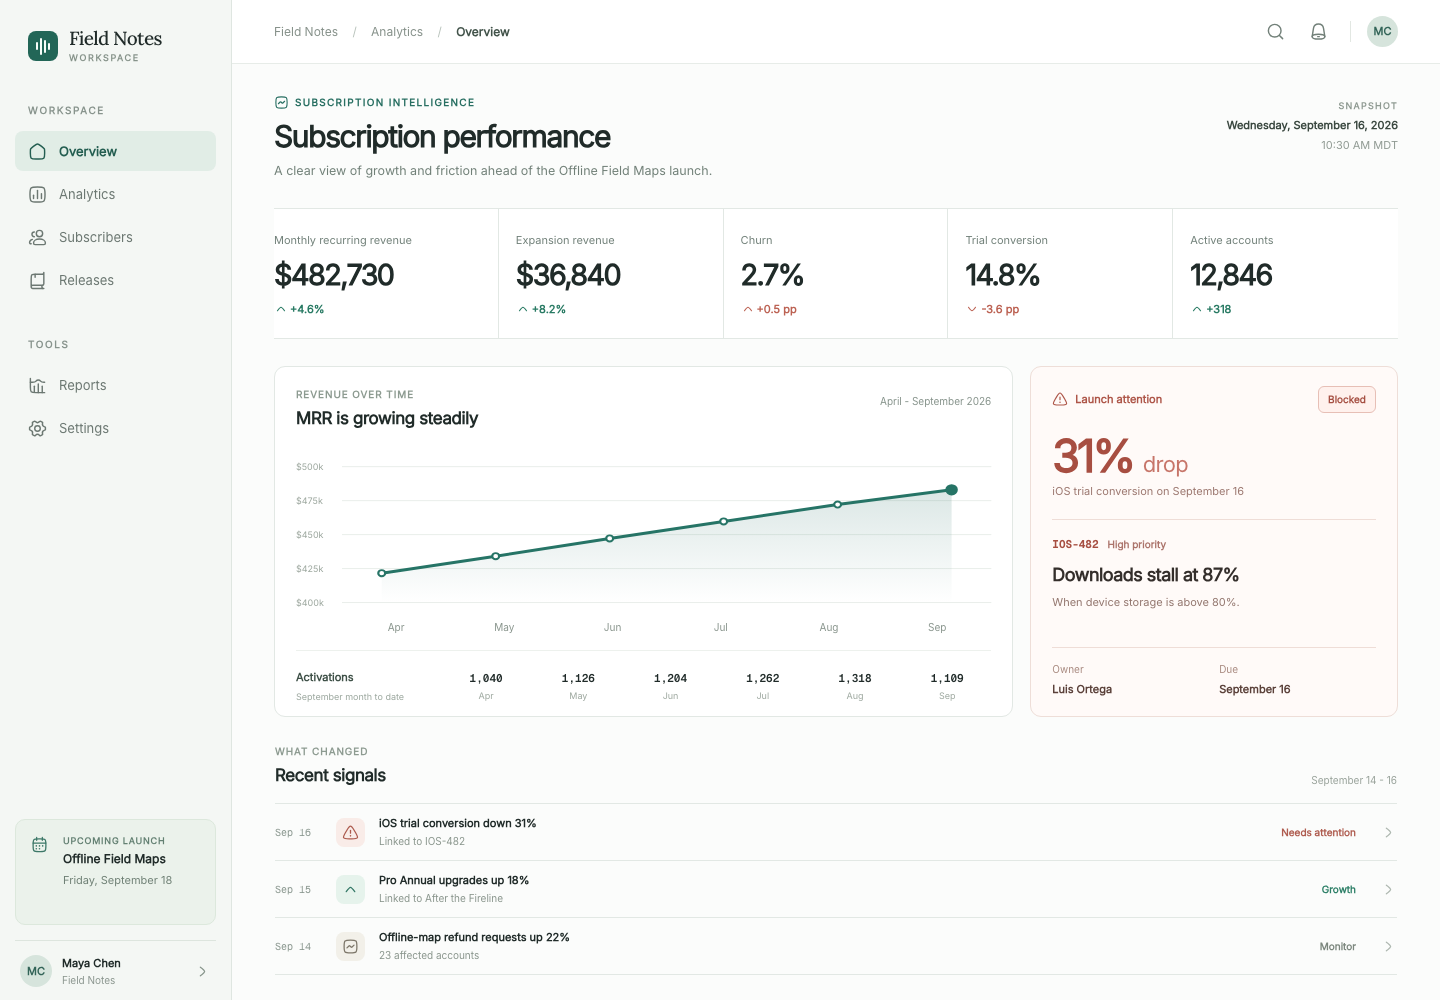Click the 2.7% churn value

(x=772, y=275)
